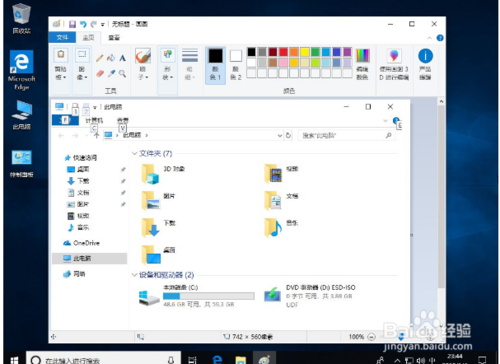The image size is (500, 364).
Task: Click the This PC window search field
Action: [346, 135]
